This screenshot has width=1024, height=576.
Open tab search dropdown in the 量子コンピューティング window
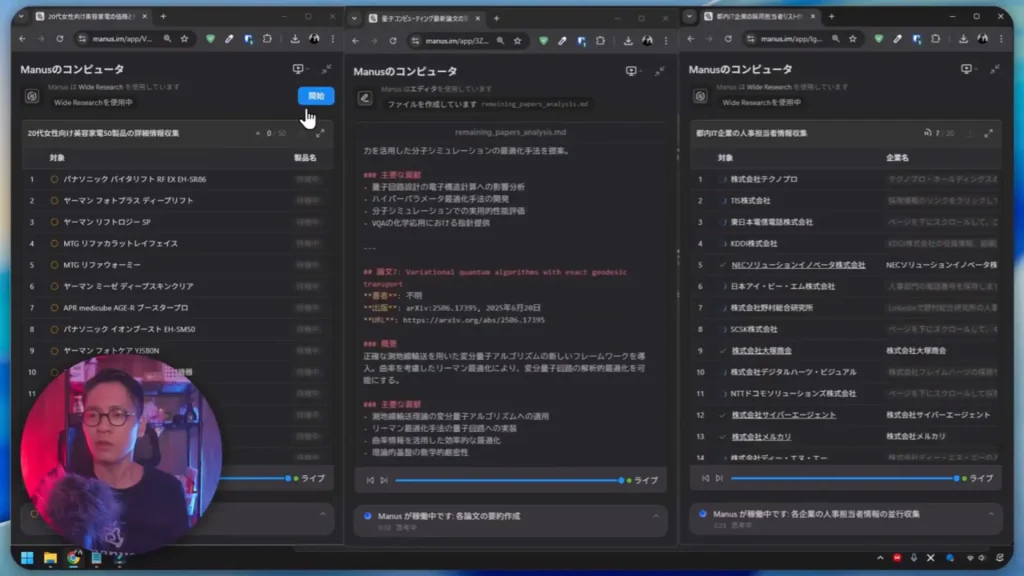pyautogui.click(x=354, y=18)
